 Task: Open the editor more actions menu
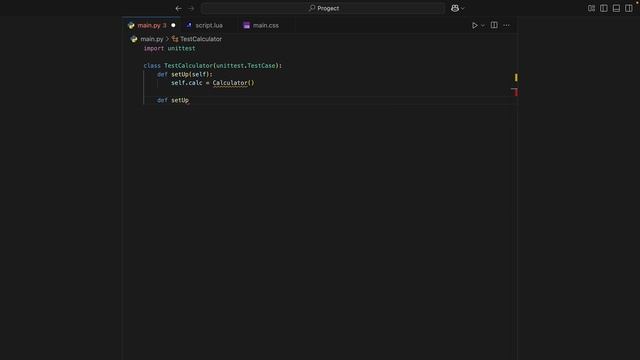click(506, 25)
